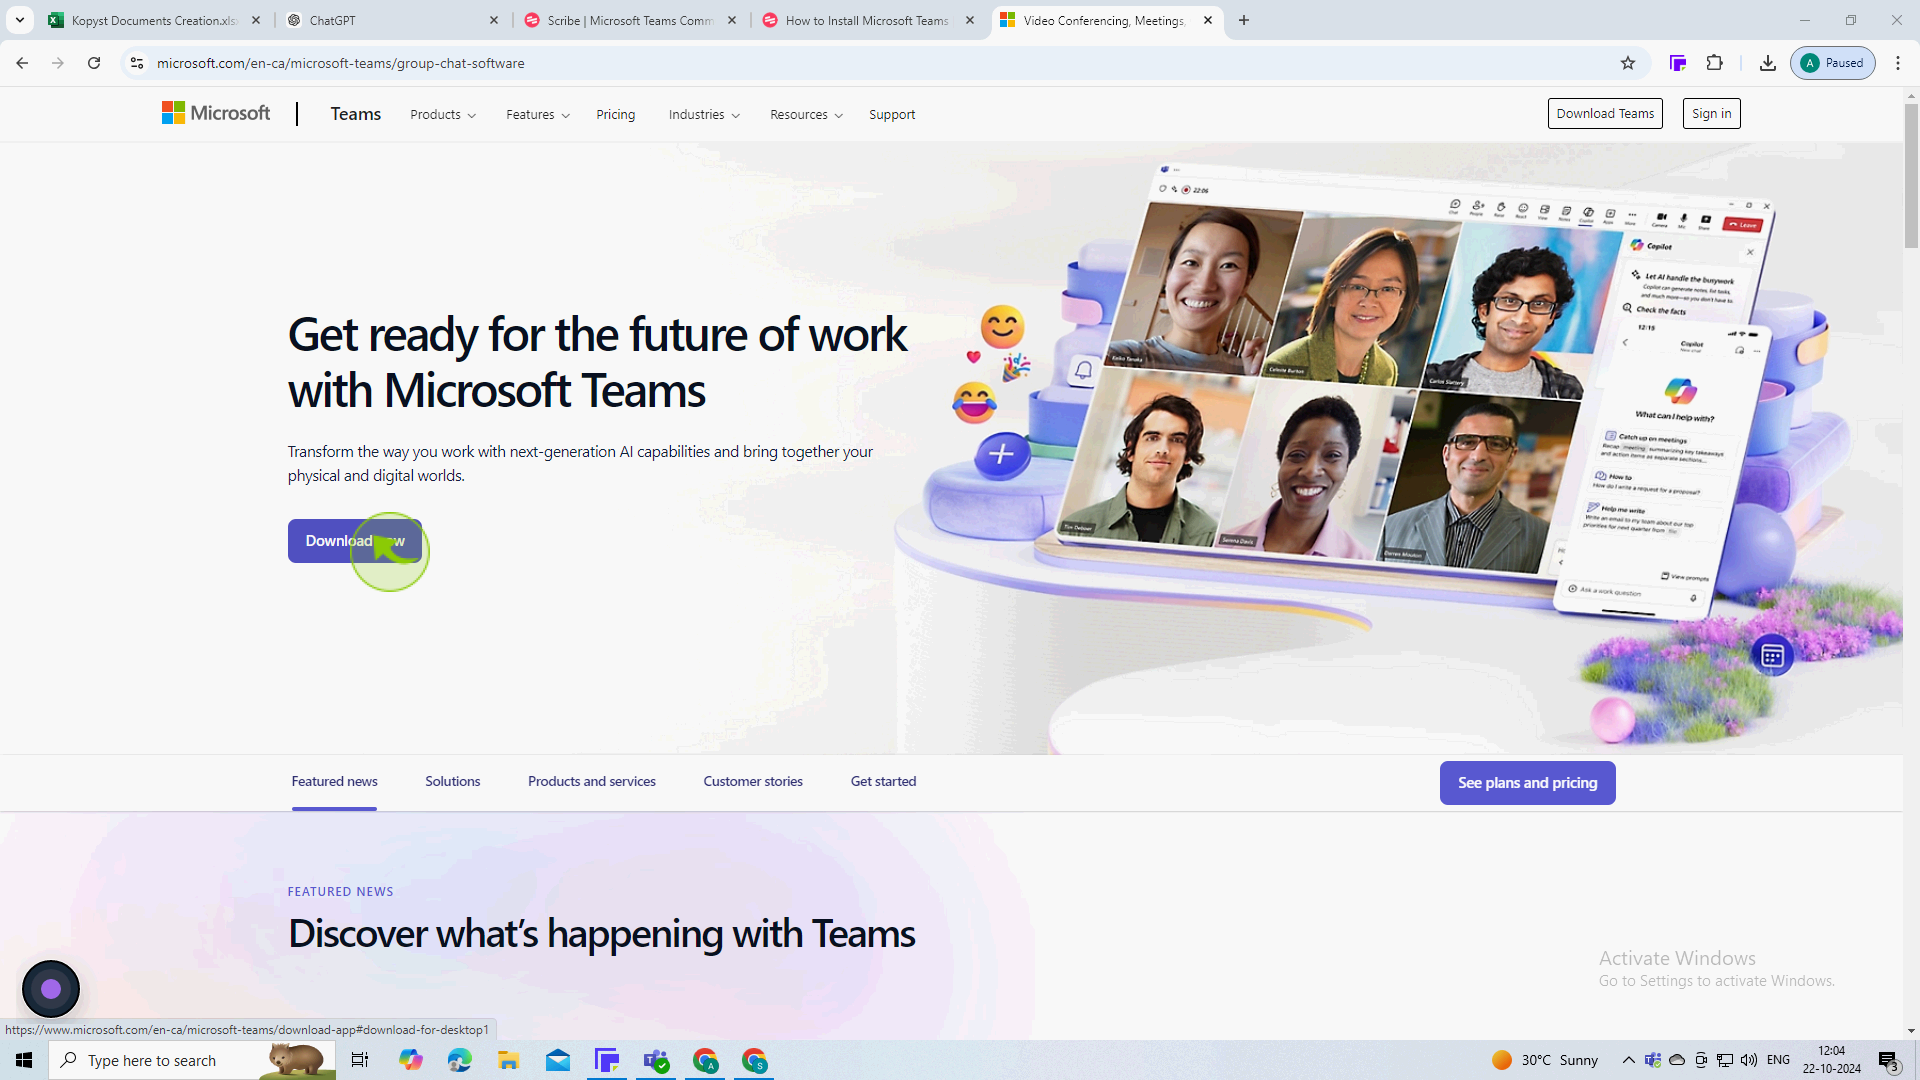Select Products and services section tab
The height and width of the screenshot is (1080, 1920).
(x=592, y=782)
